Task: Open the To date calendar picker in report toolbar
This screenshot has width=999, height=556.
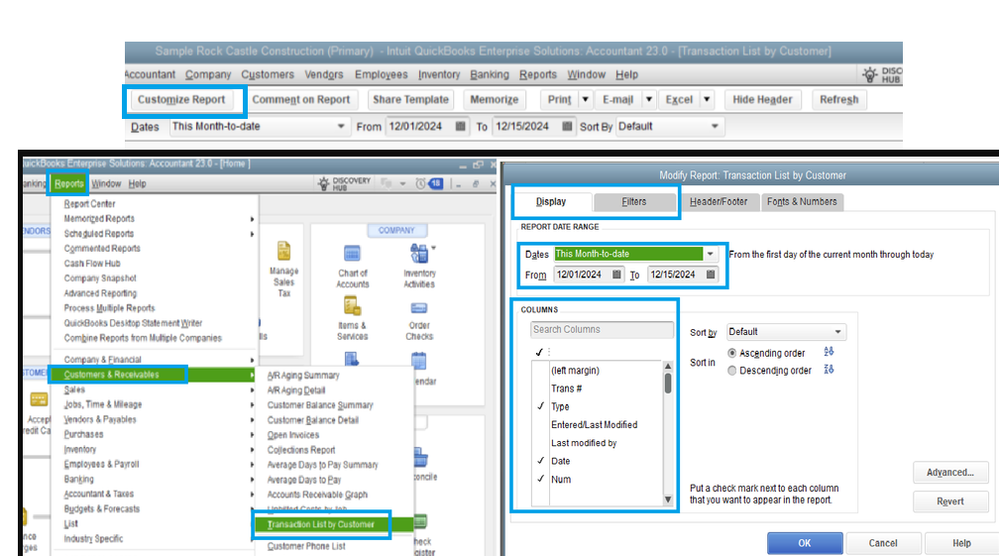Action: click(567, 126)
